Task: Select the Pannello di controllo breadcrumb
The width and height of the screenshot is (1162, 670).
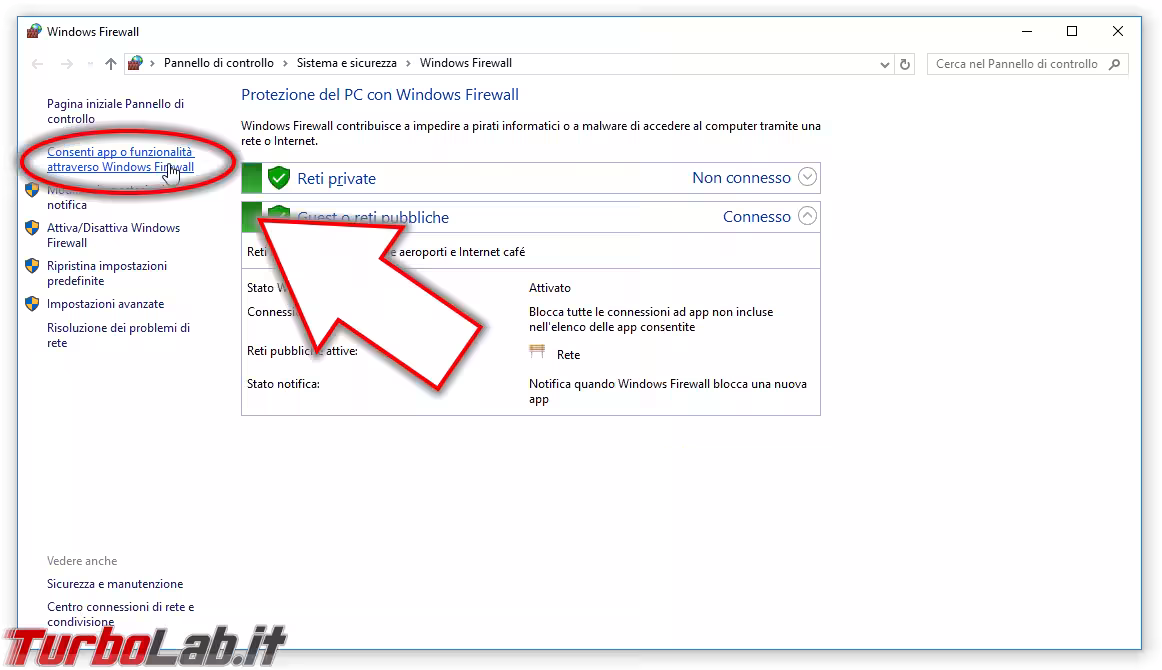Action: [218, 63]
